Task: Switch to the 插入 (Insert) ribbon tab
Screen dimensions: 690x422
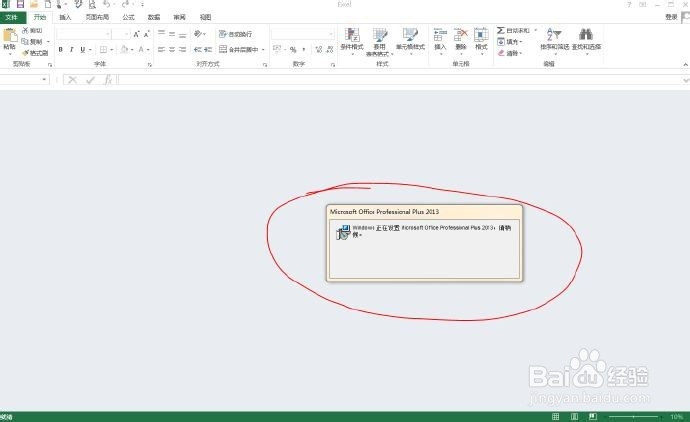Action: [x=65, y=17]
